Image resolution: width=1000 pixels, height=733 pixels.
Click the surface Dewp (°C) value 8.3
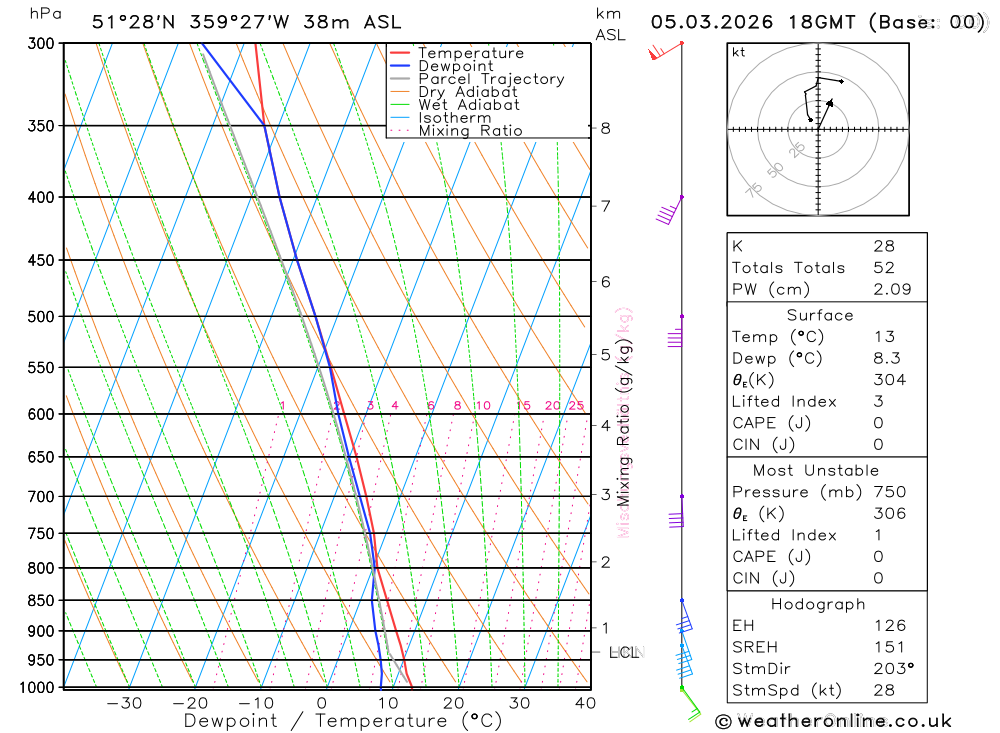[887, 359]
